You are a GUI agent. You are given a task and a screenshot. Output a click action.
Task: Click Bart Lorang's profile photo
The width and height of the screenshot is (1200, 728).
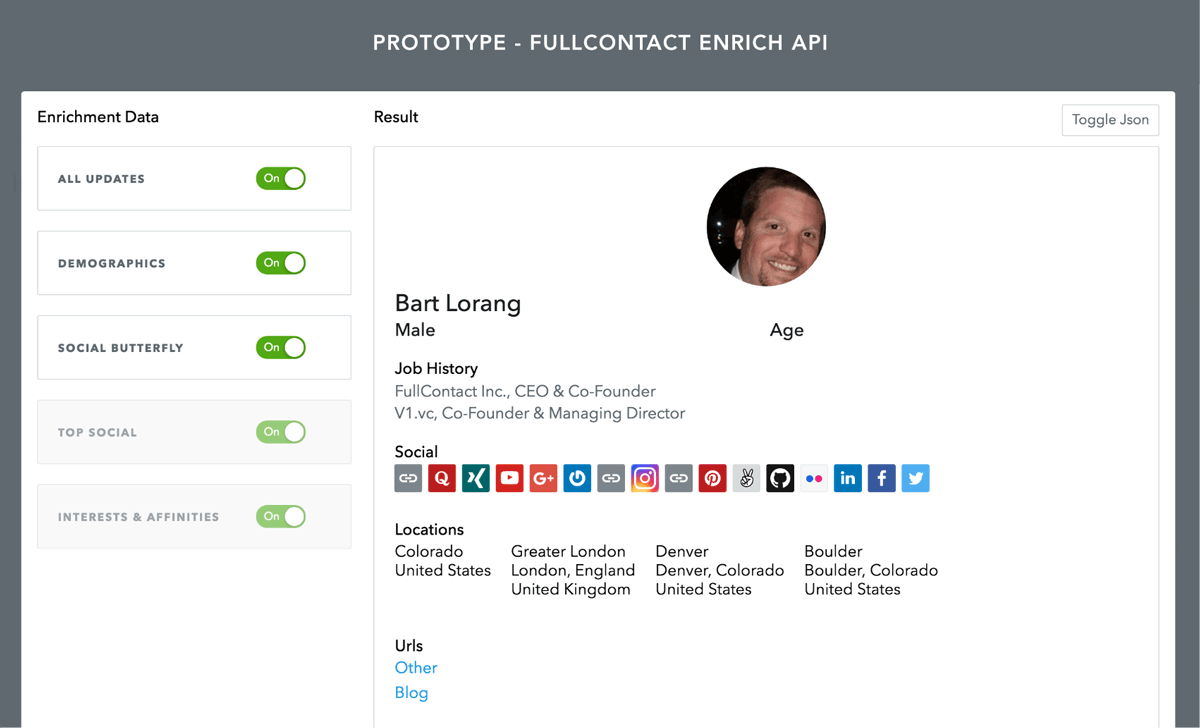click(x=766, y=227)
